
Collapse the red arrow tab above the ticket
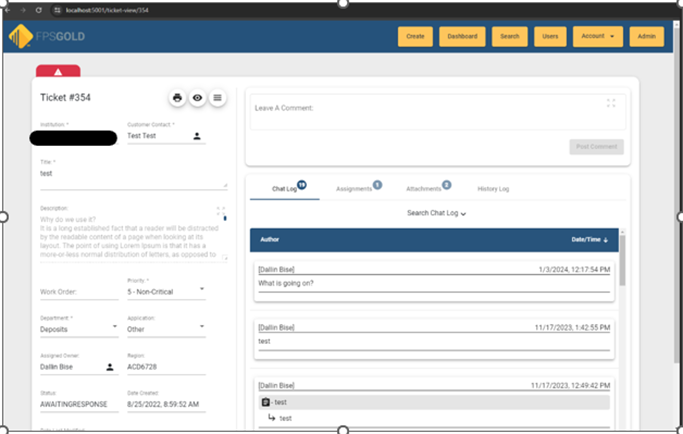pyautogui.click(x=58, y=71)
